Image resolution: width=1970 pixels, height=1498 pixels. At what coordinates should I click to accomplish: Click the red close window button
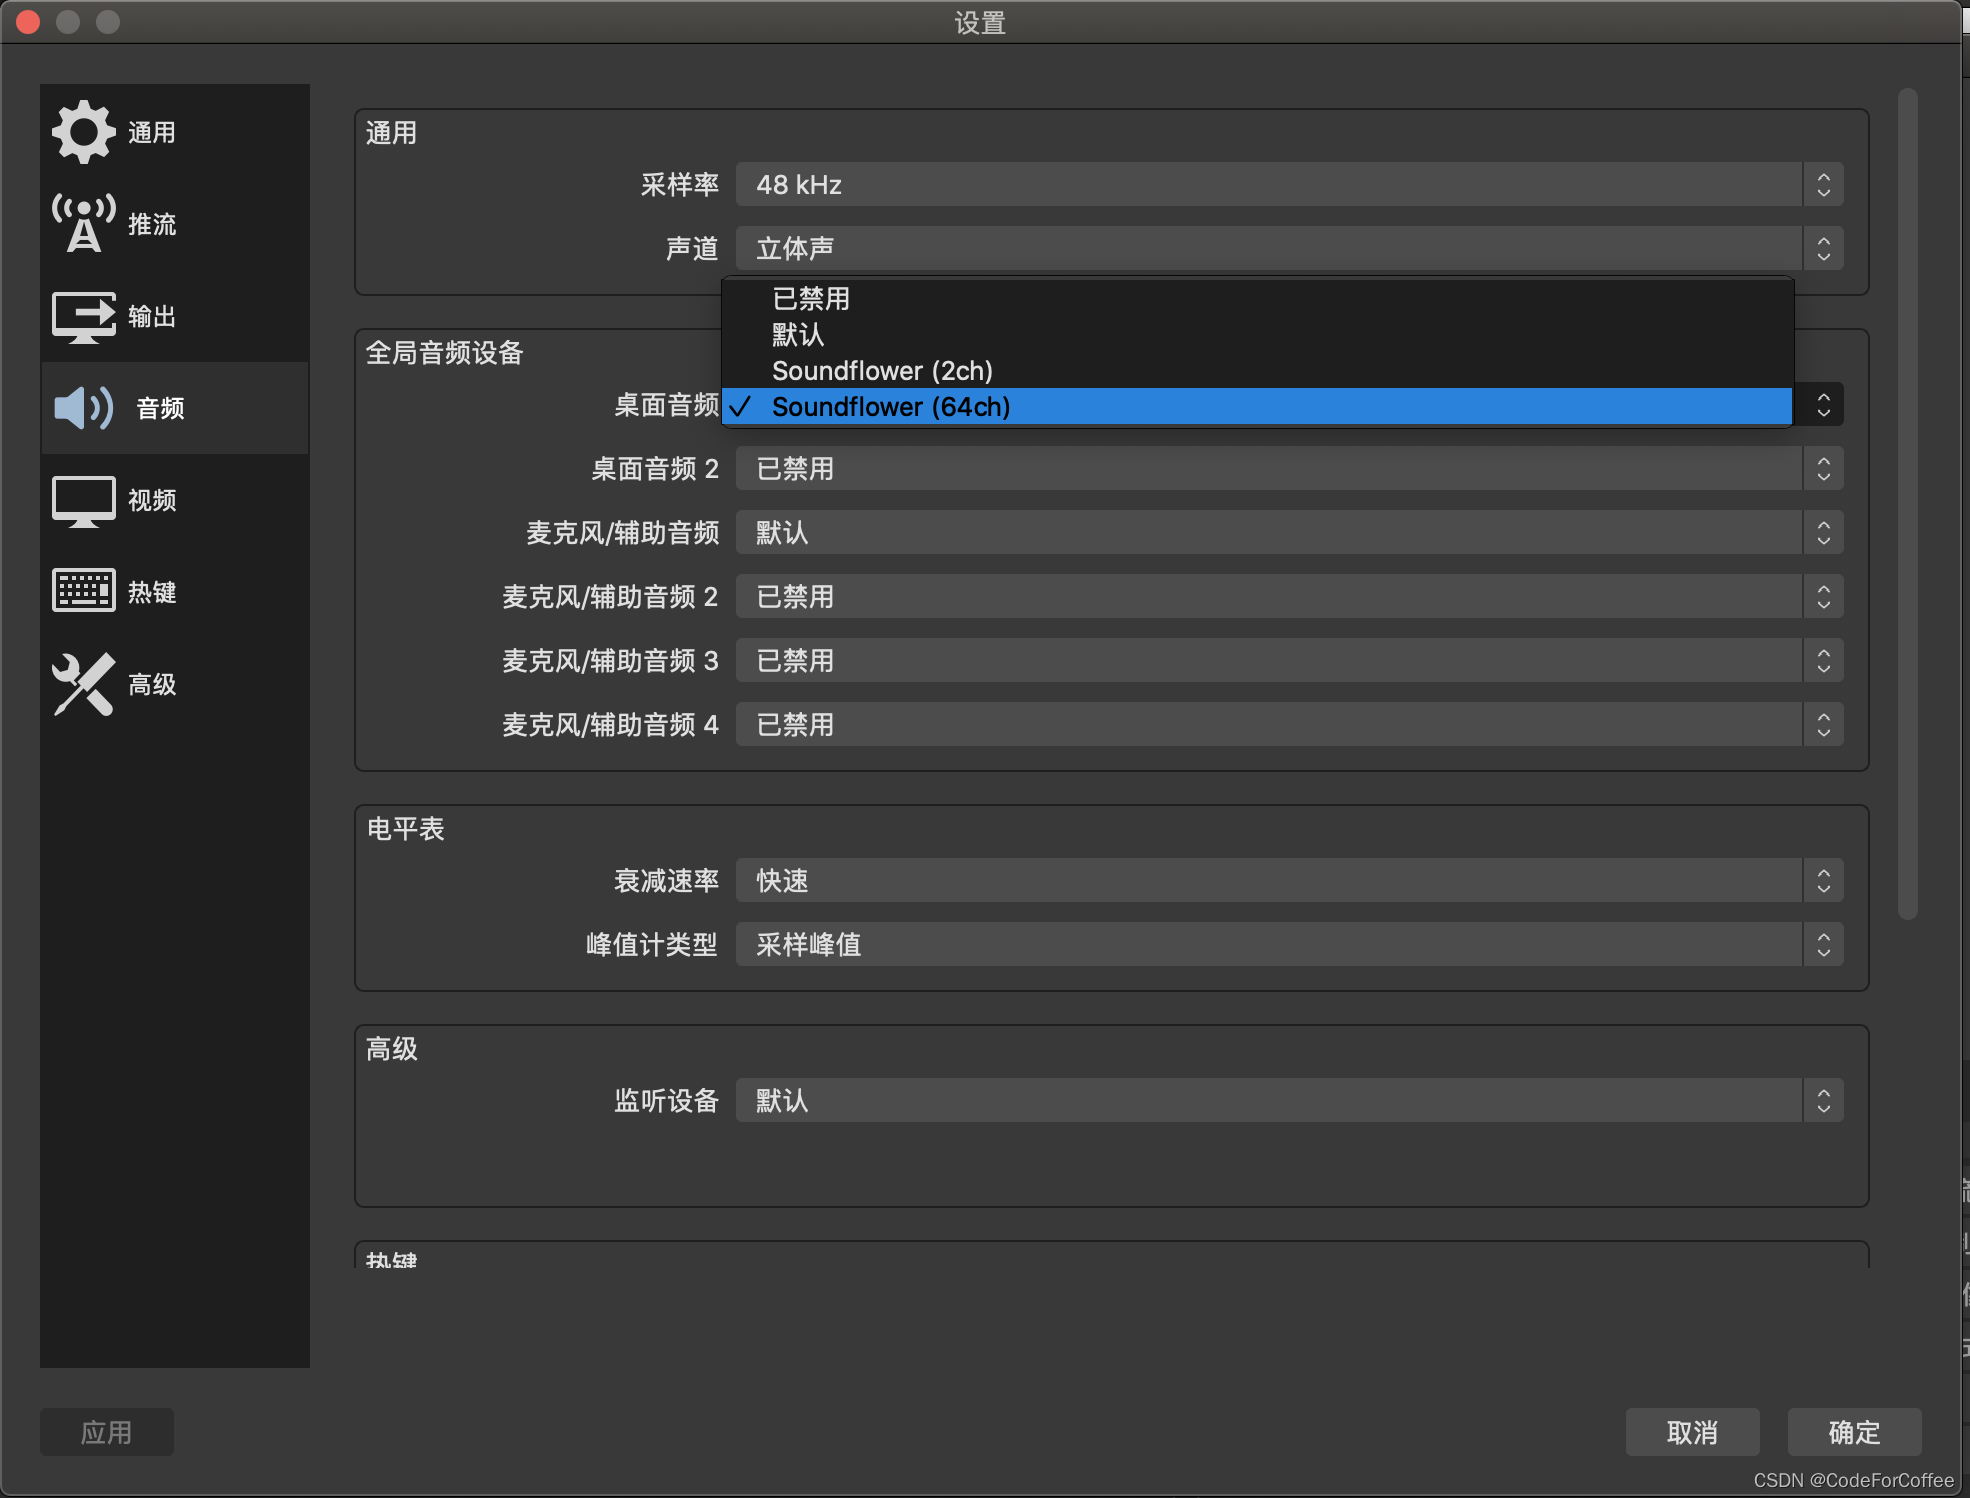click(28, 22)
